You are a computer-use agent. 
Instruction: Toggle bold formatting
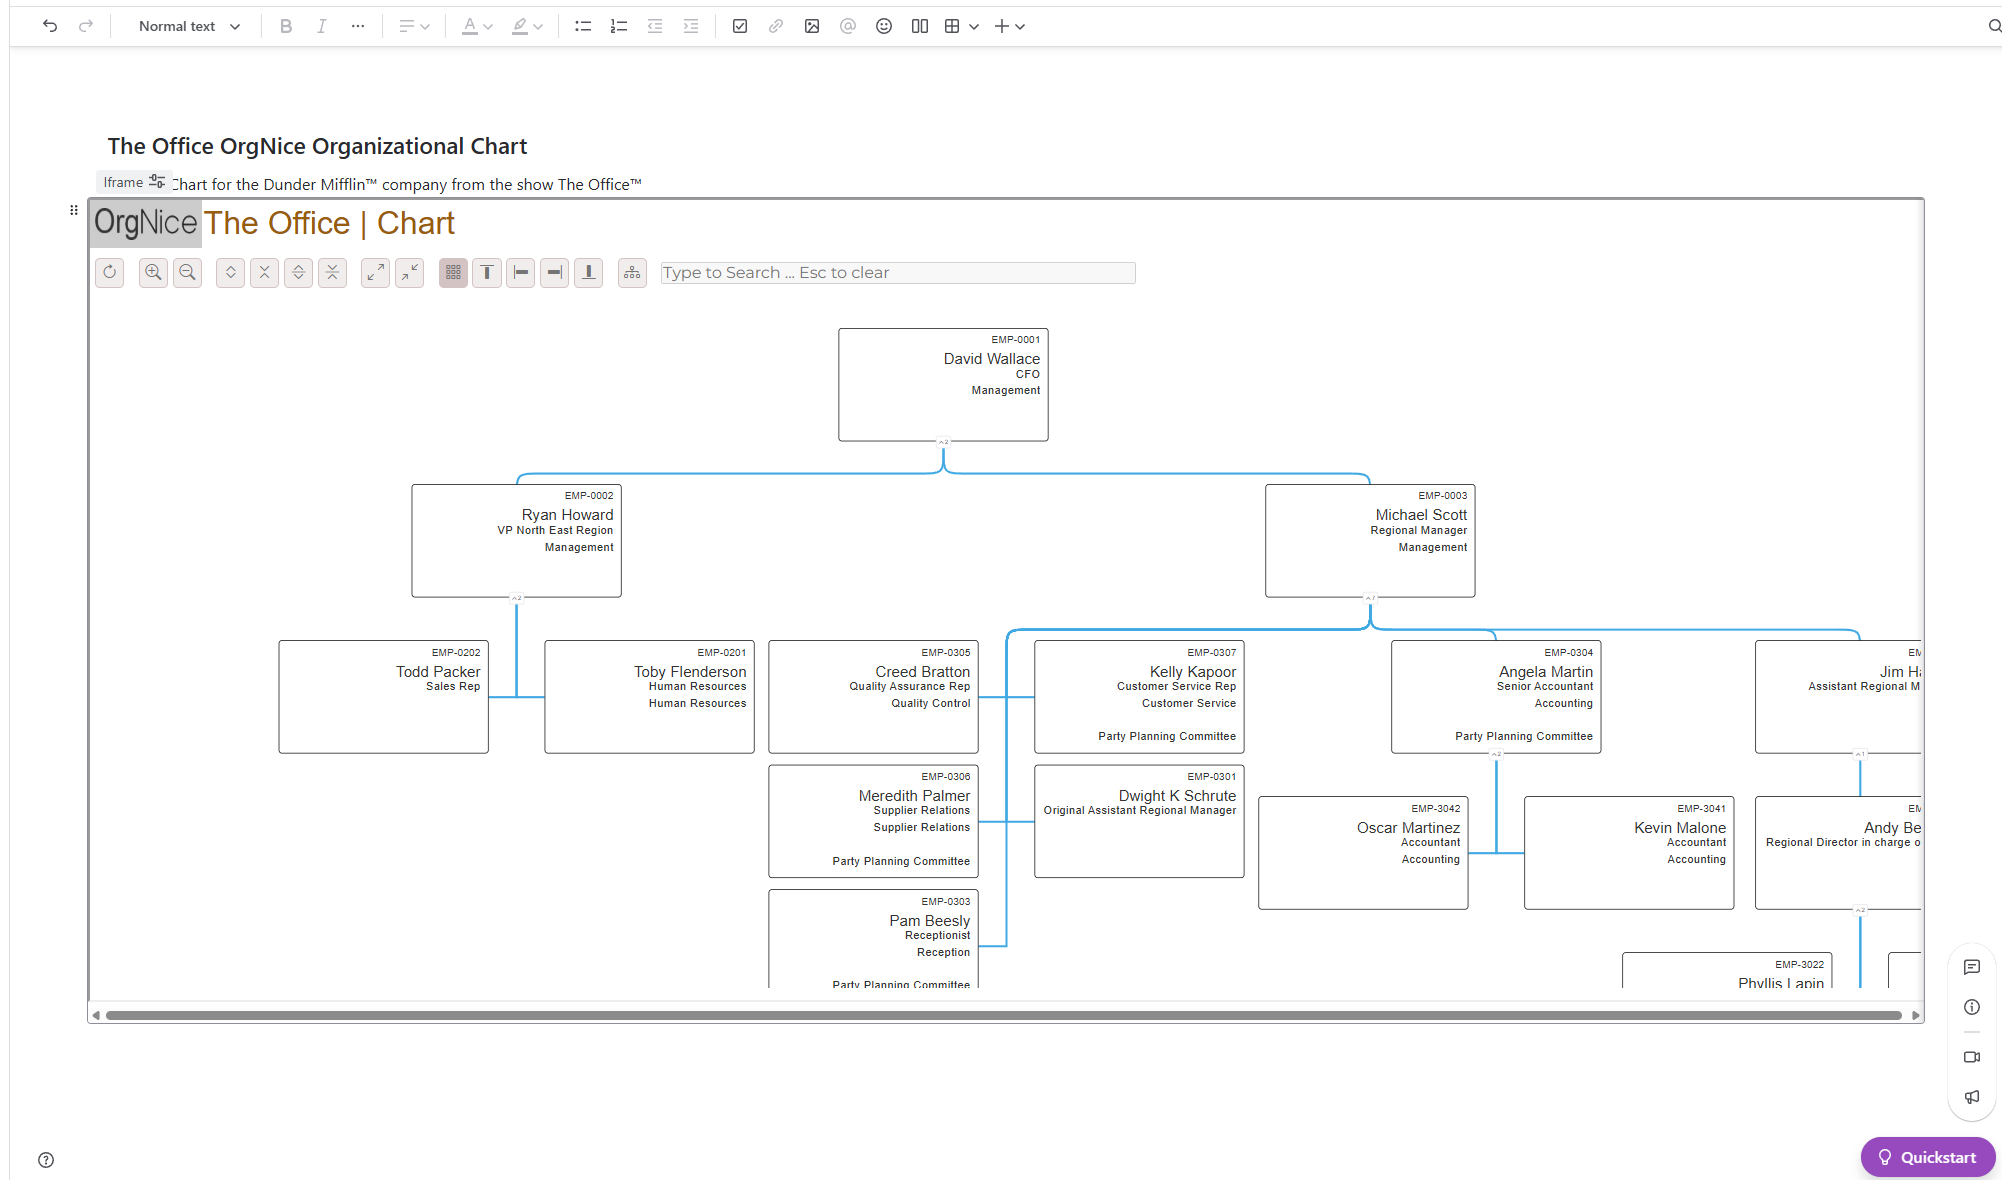(x=286, y=26)
